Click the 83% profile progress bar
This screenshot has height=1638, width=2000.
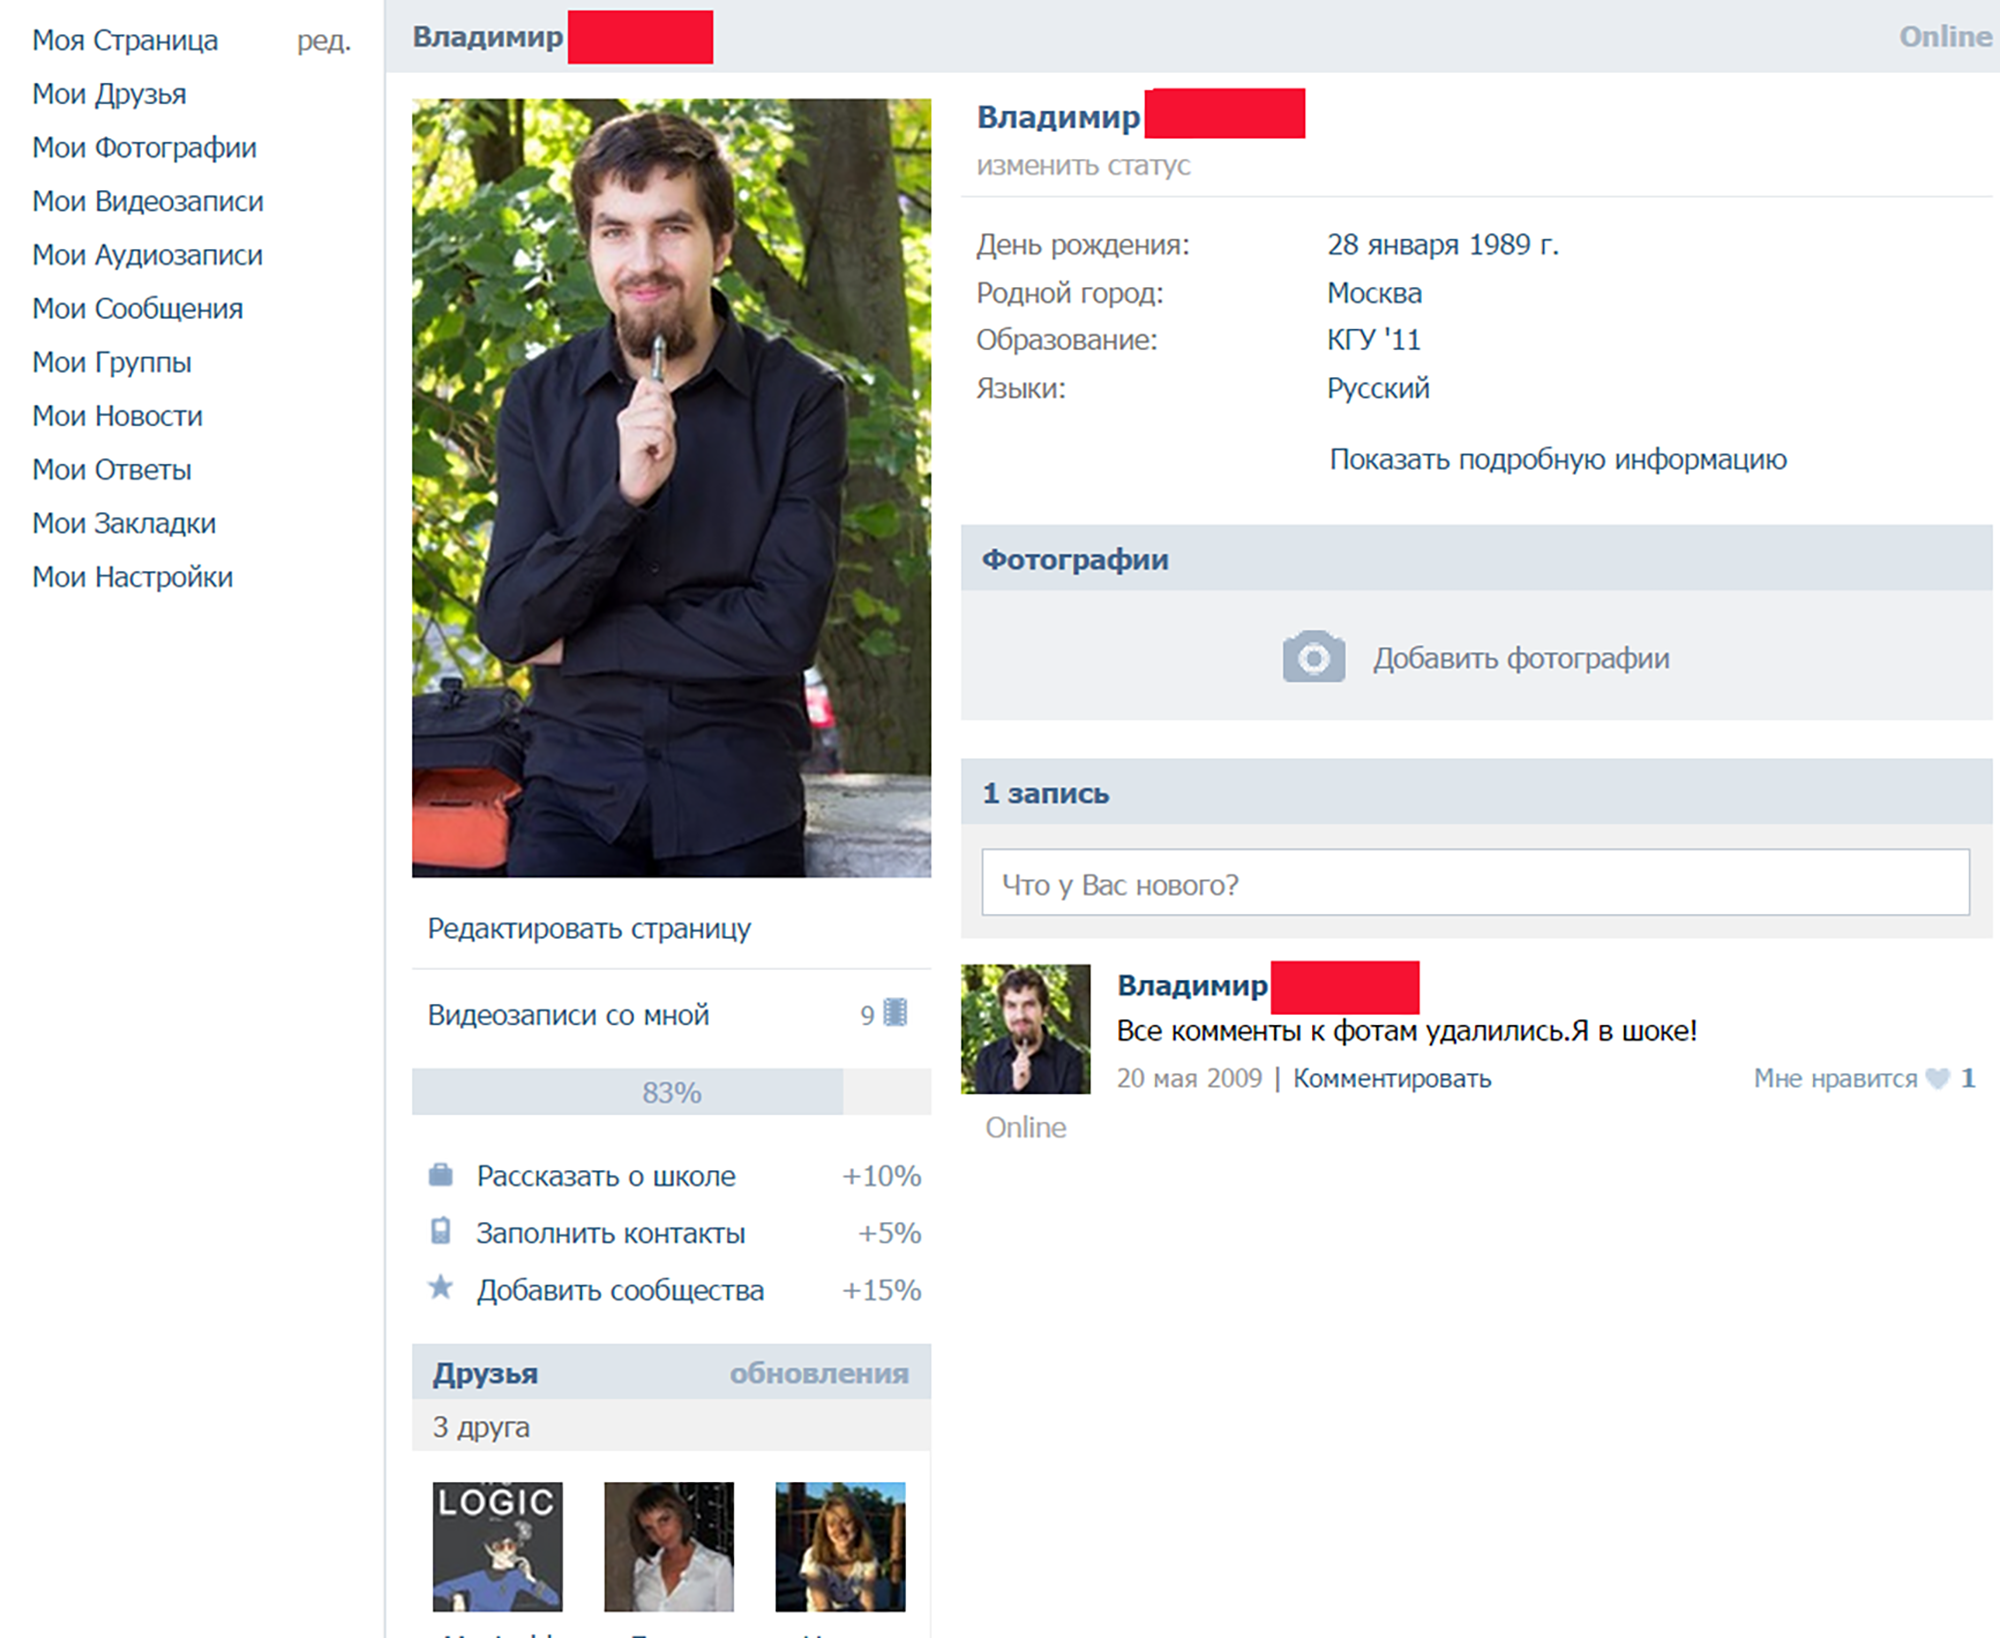(671, 1092)
